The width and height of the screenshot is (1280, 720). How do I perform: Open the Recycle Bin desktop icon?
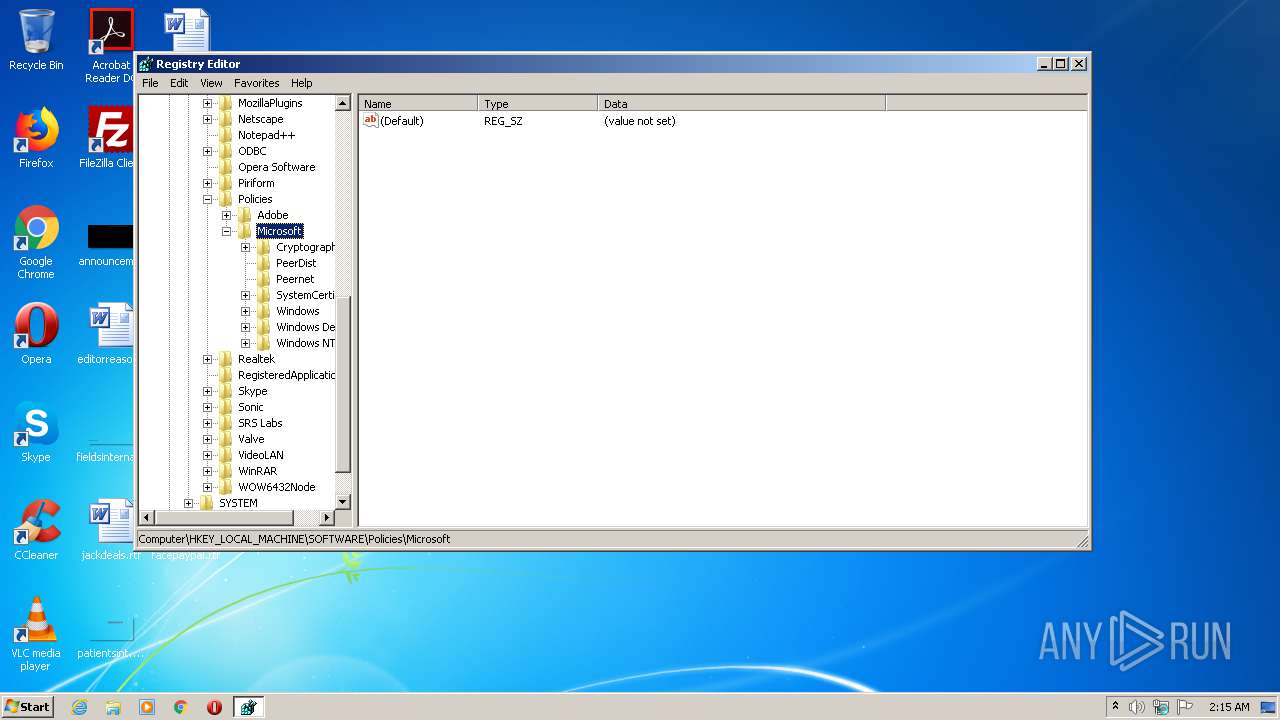[36, 40]
